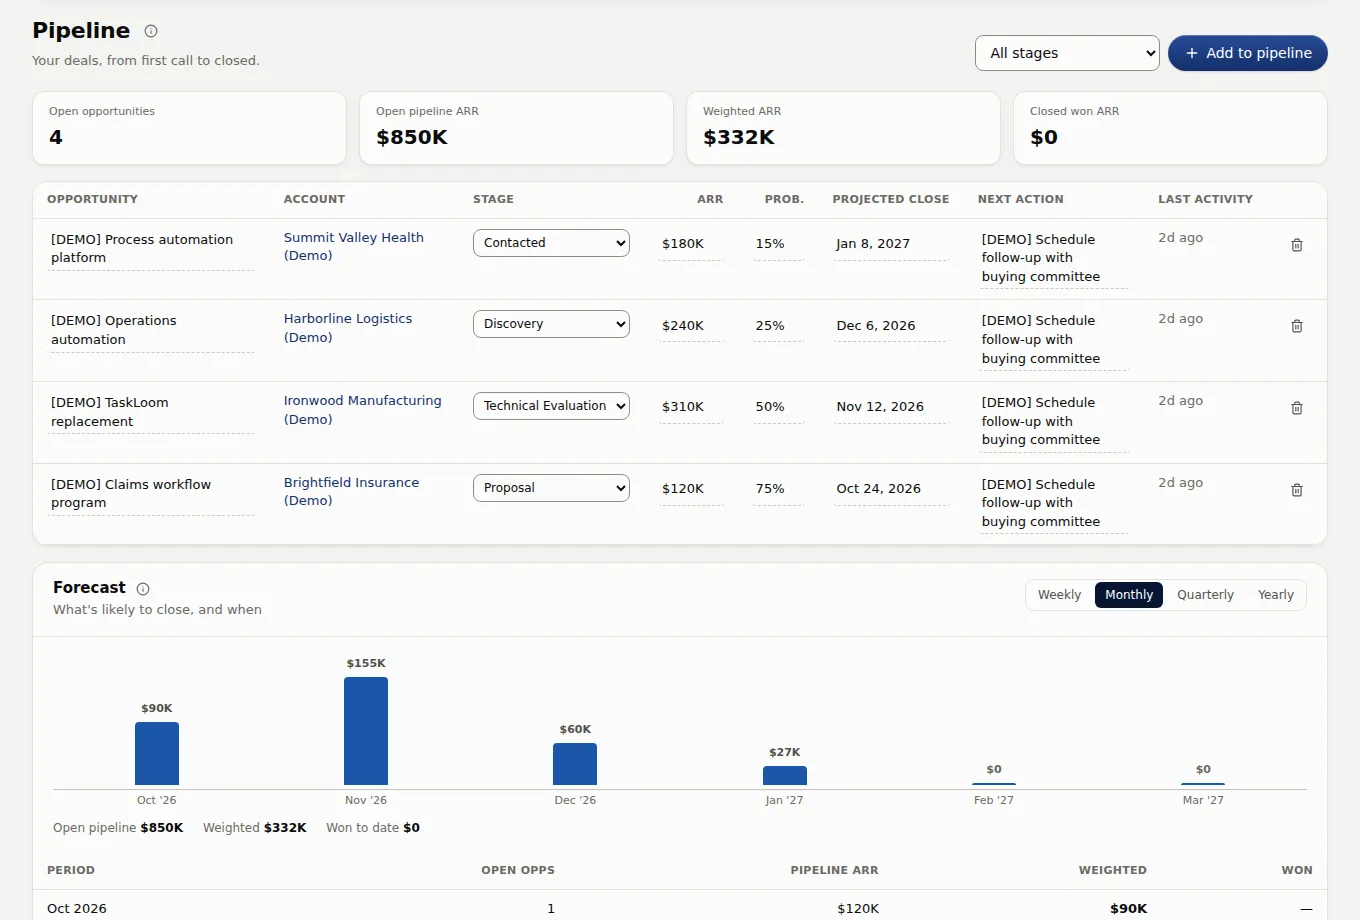Viewport: 1360px width, 920px height.
Task: Switch forecast view to Yearly
Action: (x=1276, y=595)
